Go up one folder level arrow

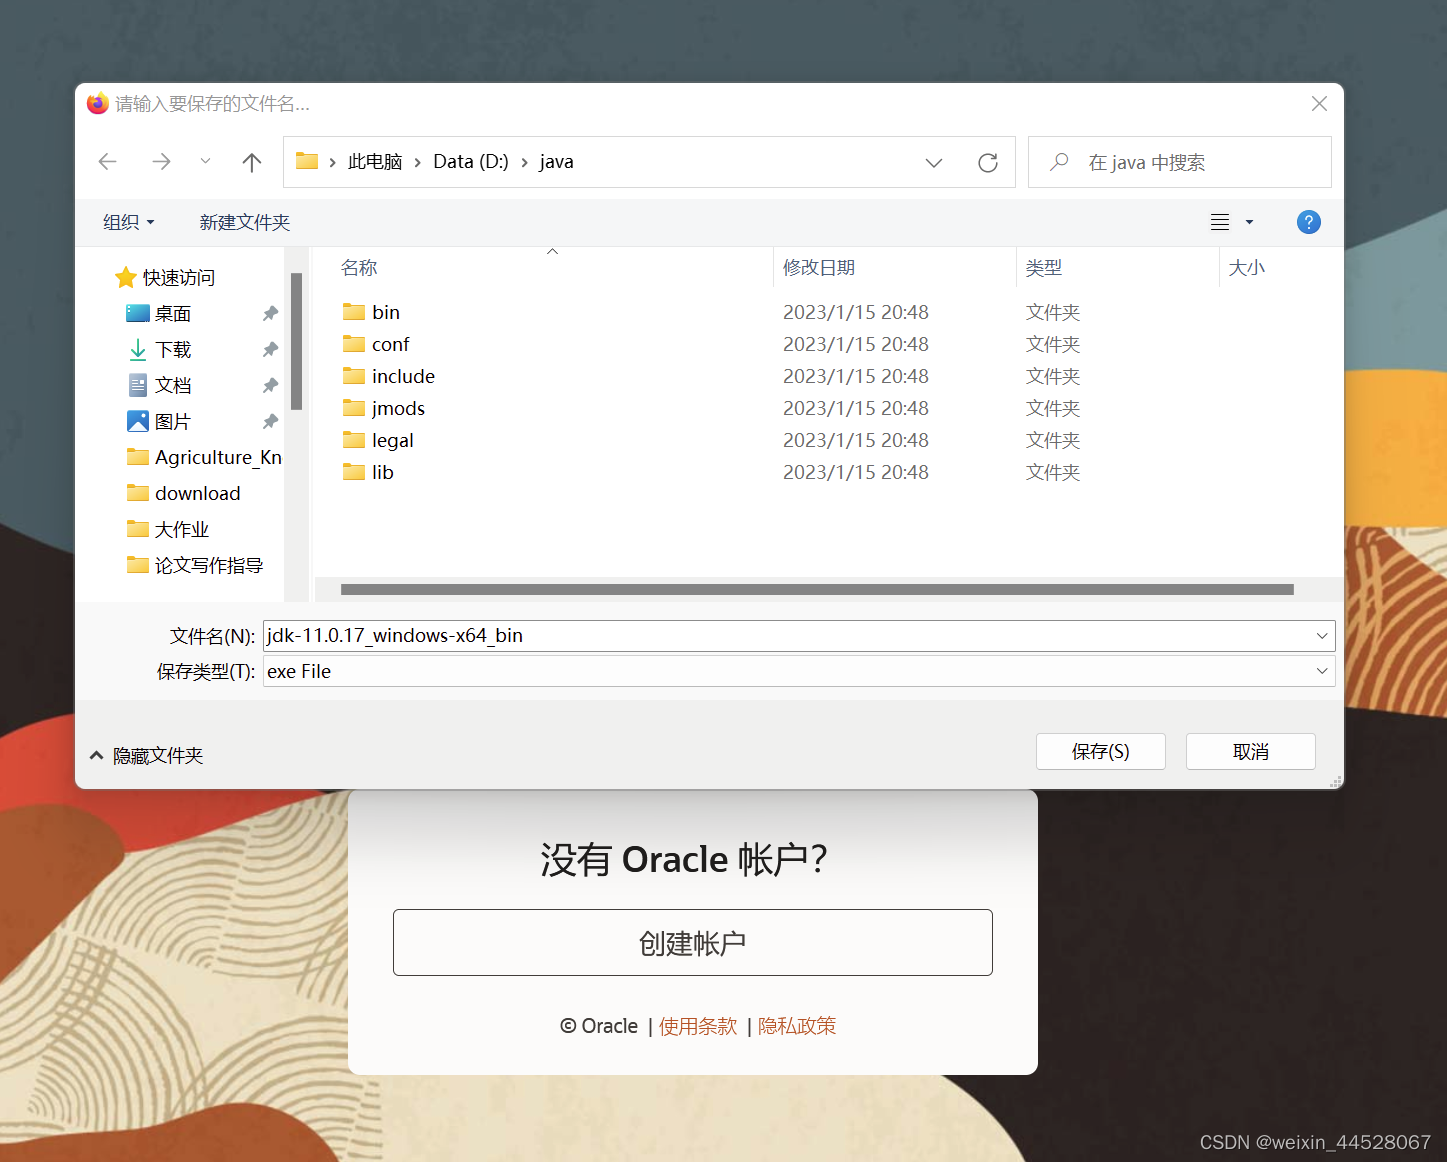(252, 162)
